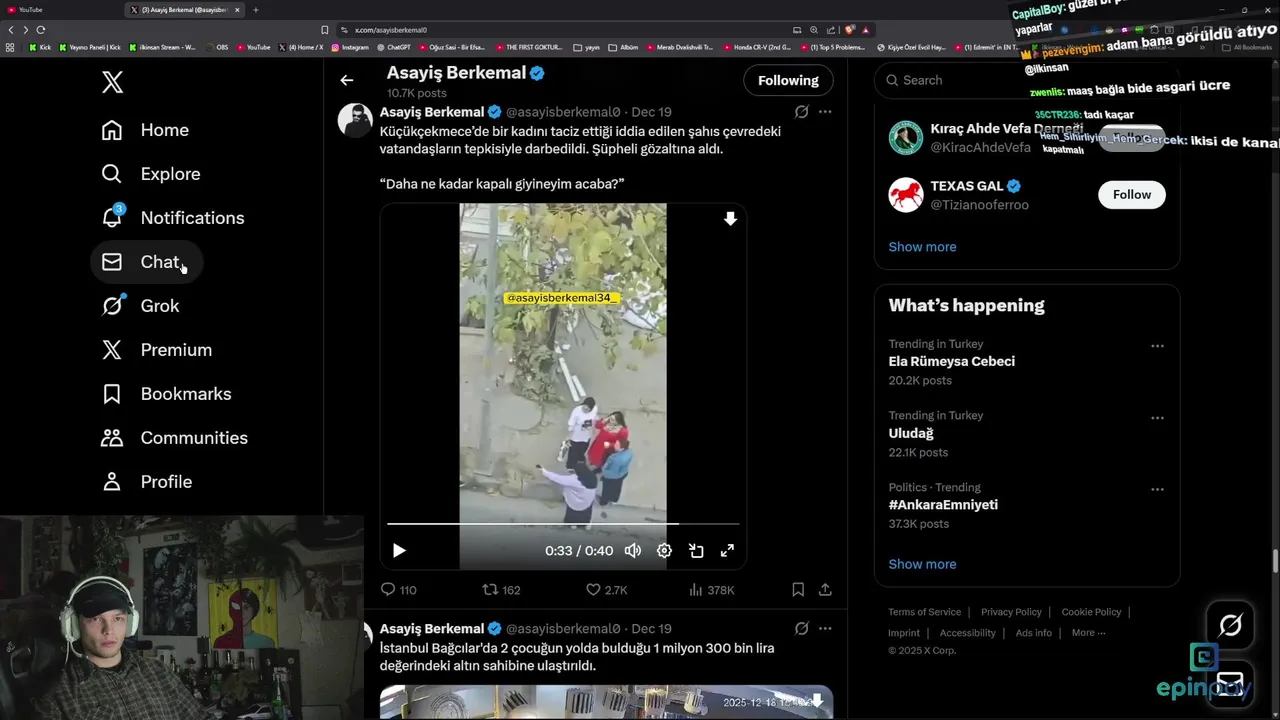Open Communities from the sidebar
The width and height of the screenshot is (1280, 720).
(x=175, y=438)
